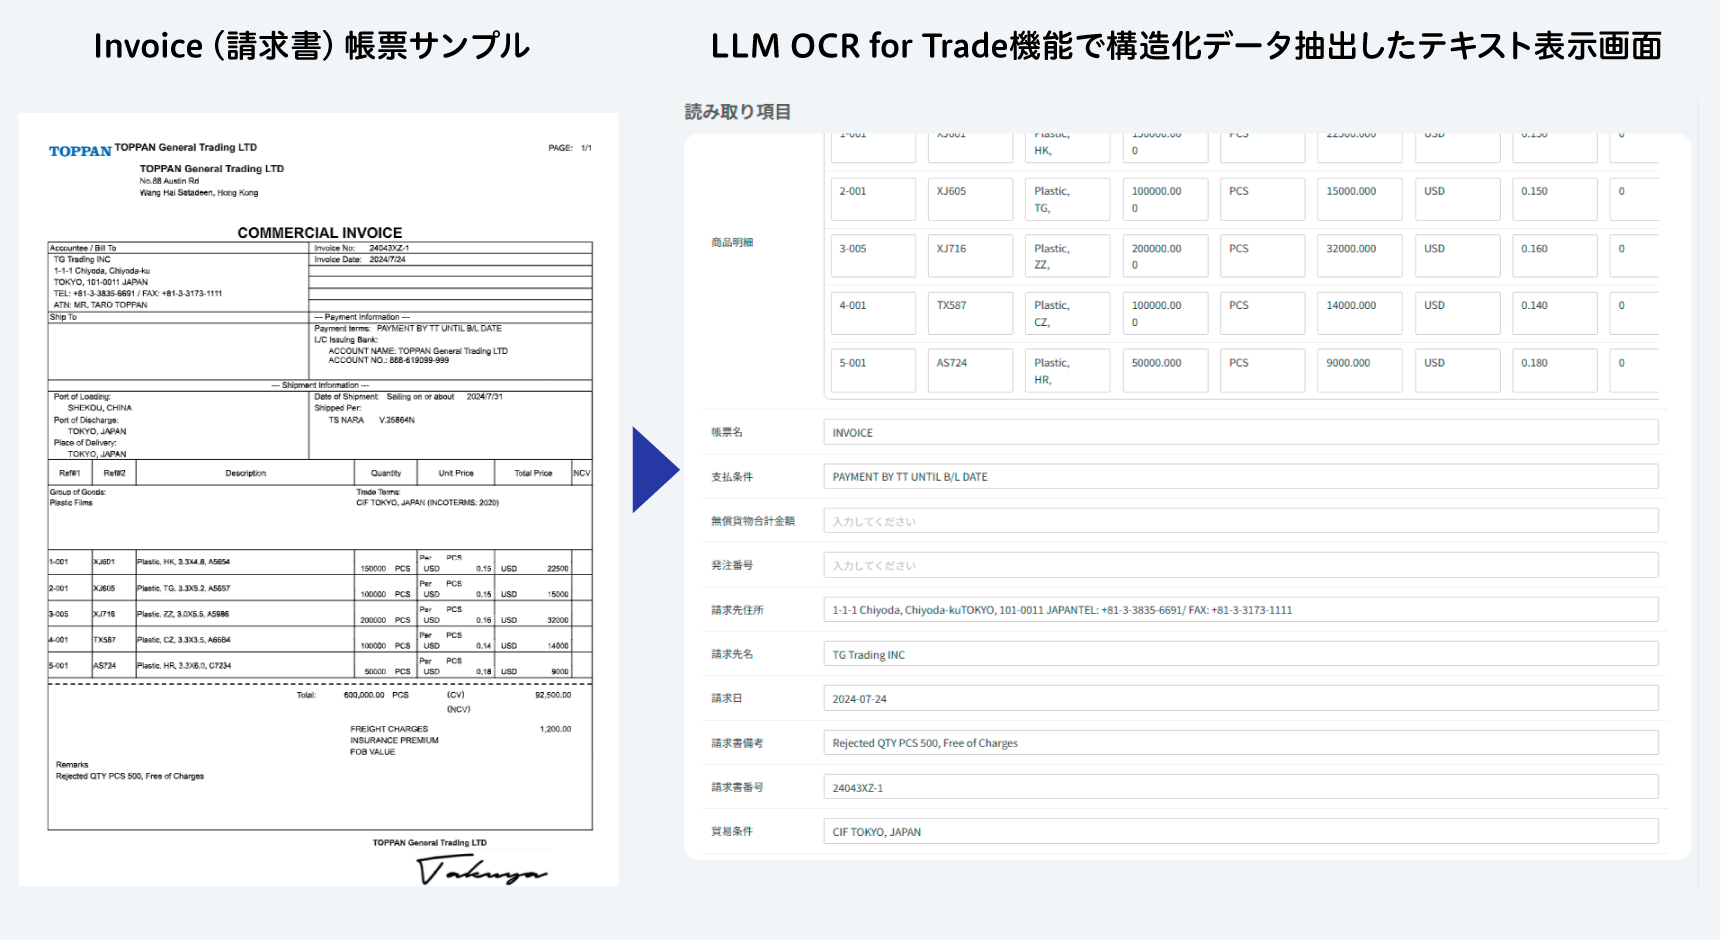Click the 2-001 cell in the item table
This screenshot has width=1721, height=940.
(x=873, y=198)
